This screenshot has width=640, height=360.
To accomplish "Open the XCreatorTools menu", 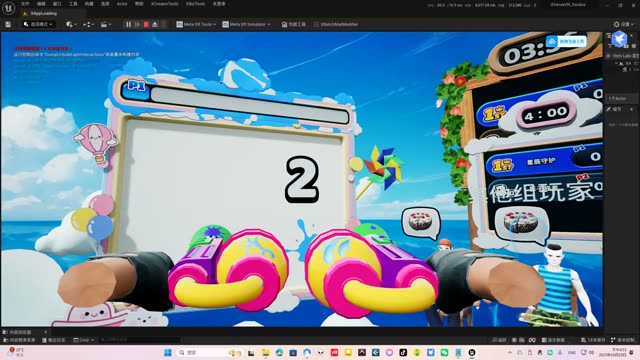I will point(164,4).
